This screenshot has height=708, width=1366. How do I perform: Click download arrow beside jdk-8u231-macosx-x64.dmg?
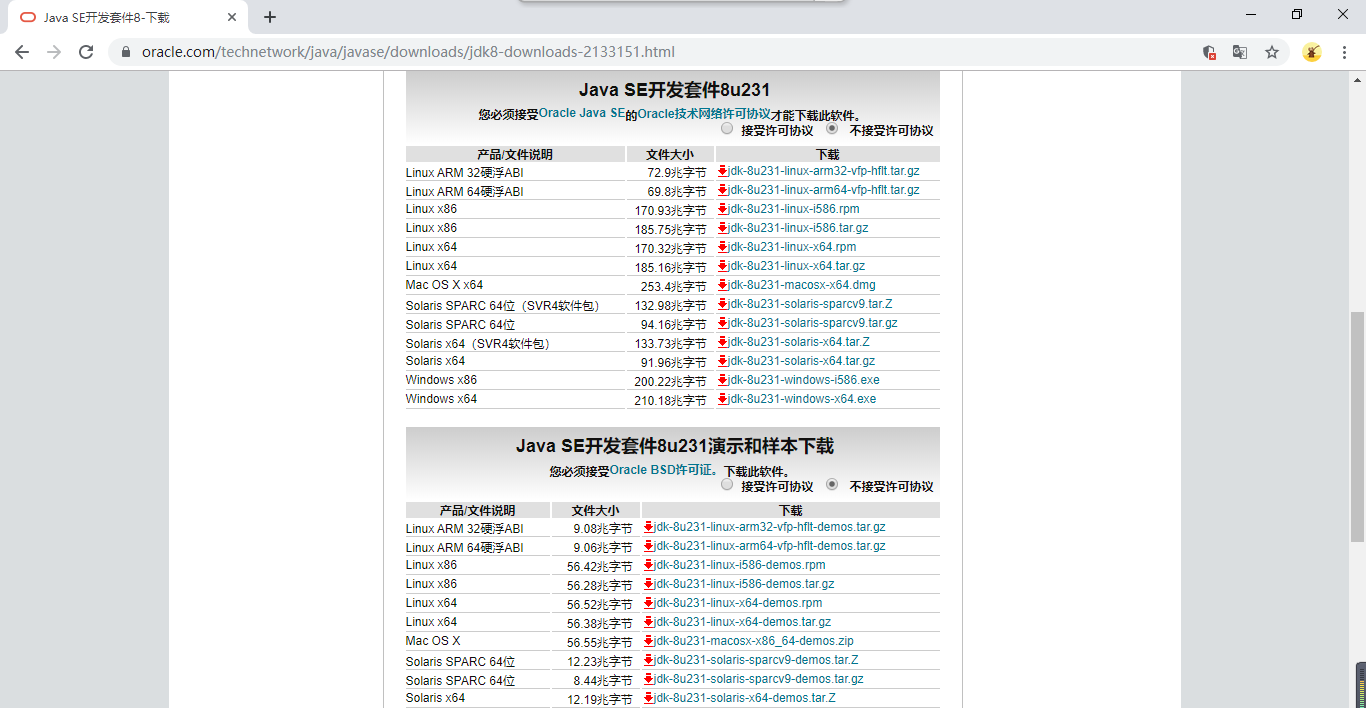(x=723, y=285)
